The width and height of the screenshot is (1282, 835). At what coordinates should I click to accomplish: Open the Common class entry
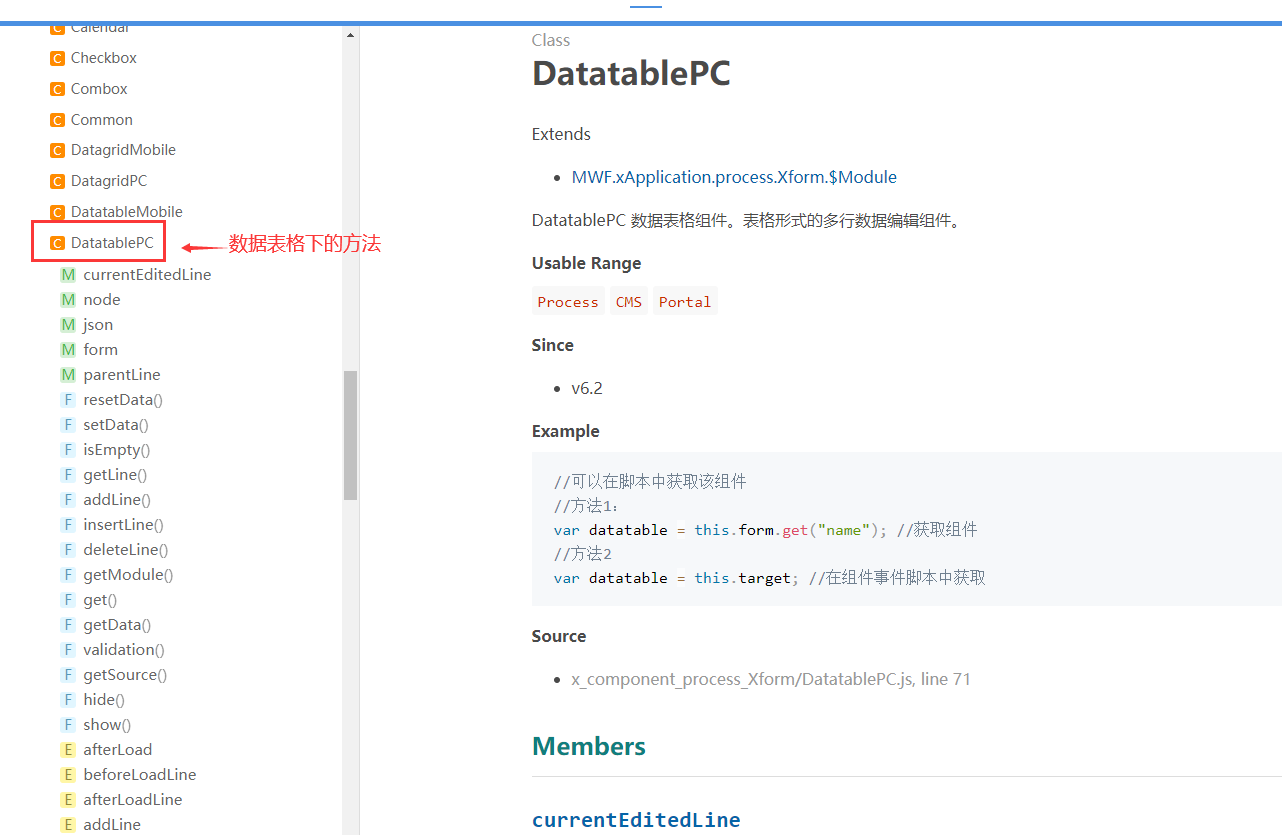coord(101,120)
